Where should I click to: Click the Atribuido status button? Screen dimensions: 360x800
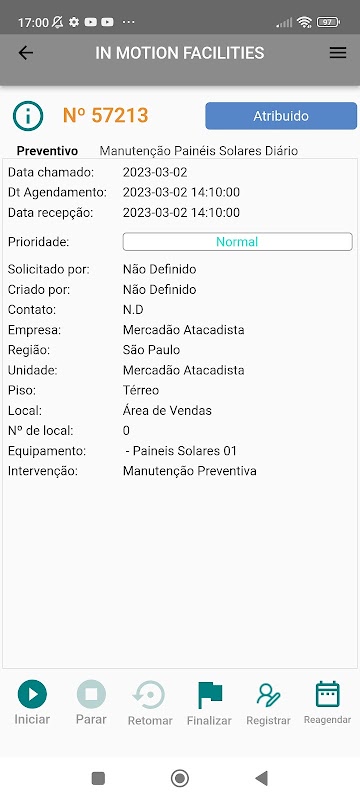pyautogui.click(x=281, y=116)
